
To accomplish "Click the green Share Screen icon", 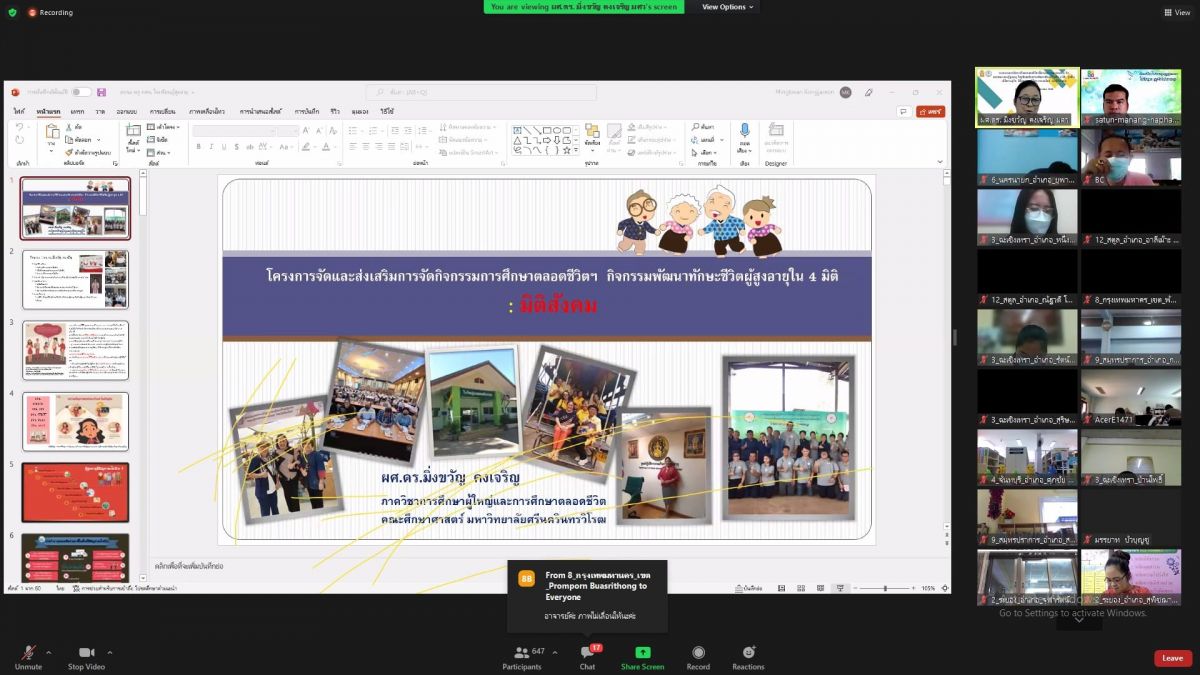I will point(642,653).
